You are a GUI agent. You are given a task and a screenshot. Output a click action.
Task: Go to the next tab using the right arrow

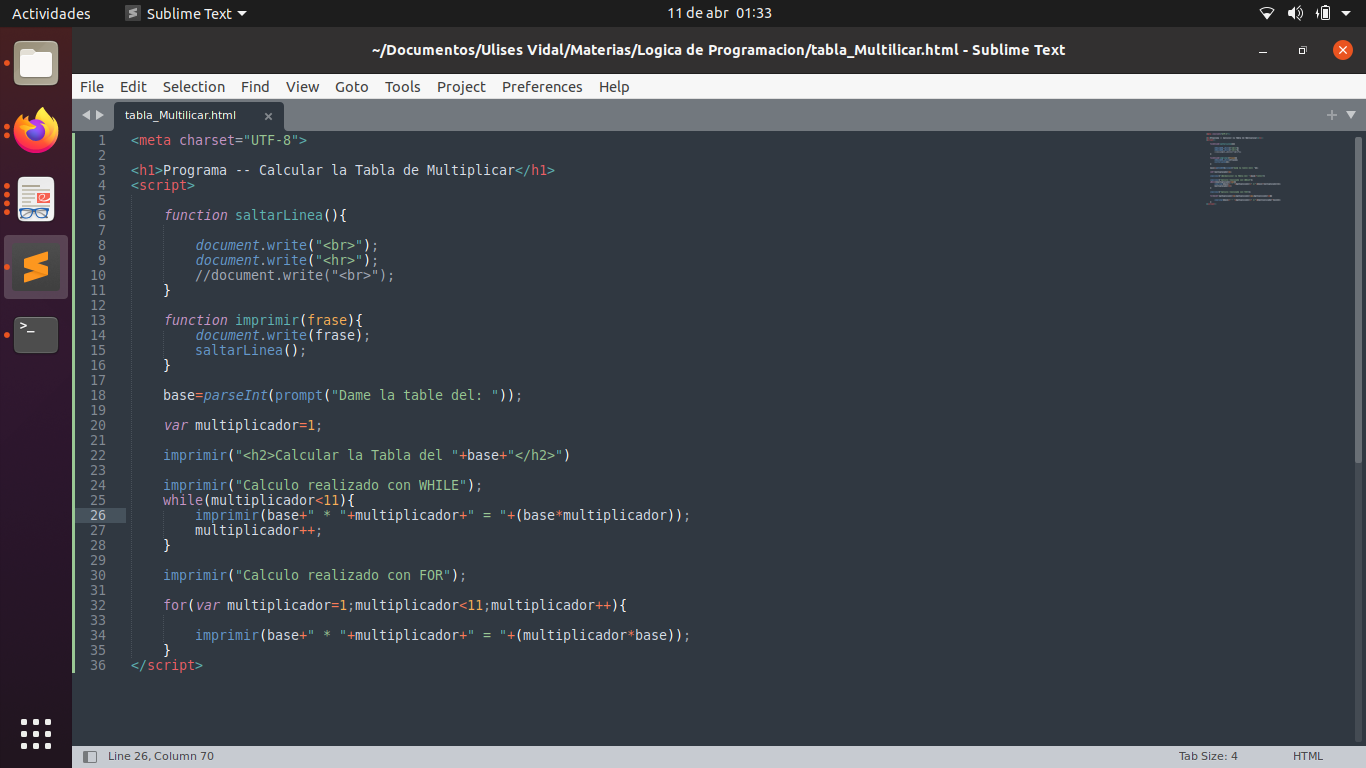pyautogui.click(x=99, y=115)
